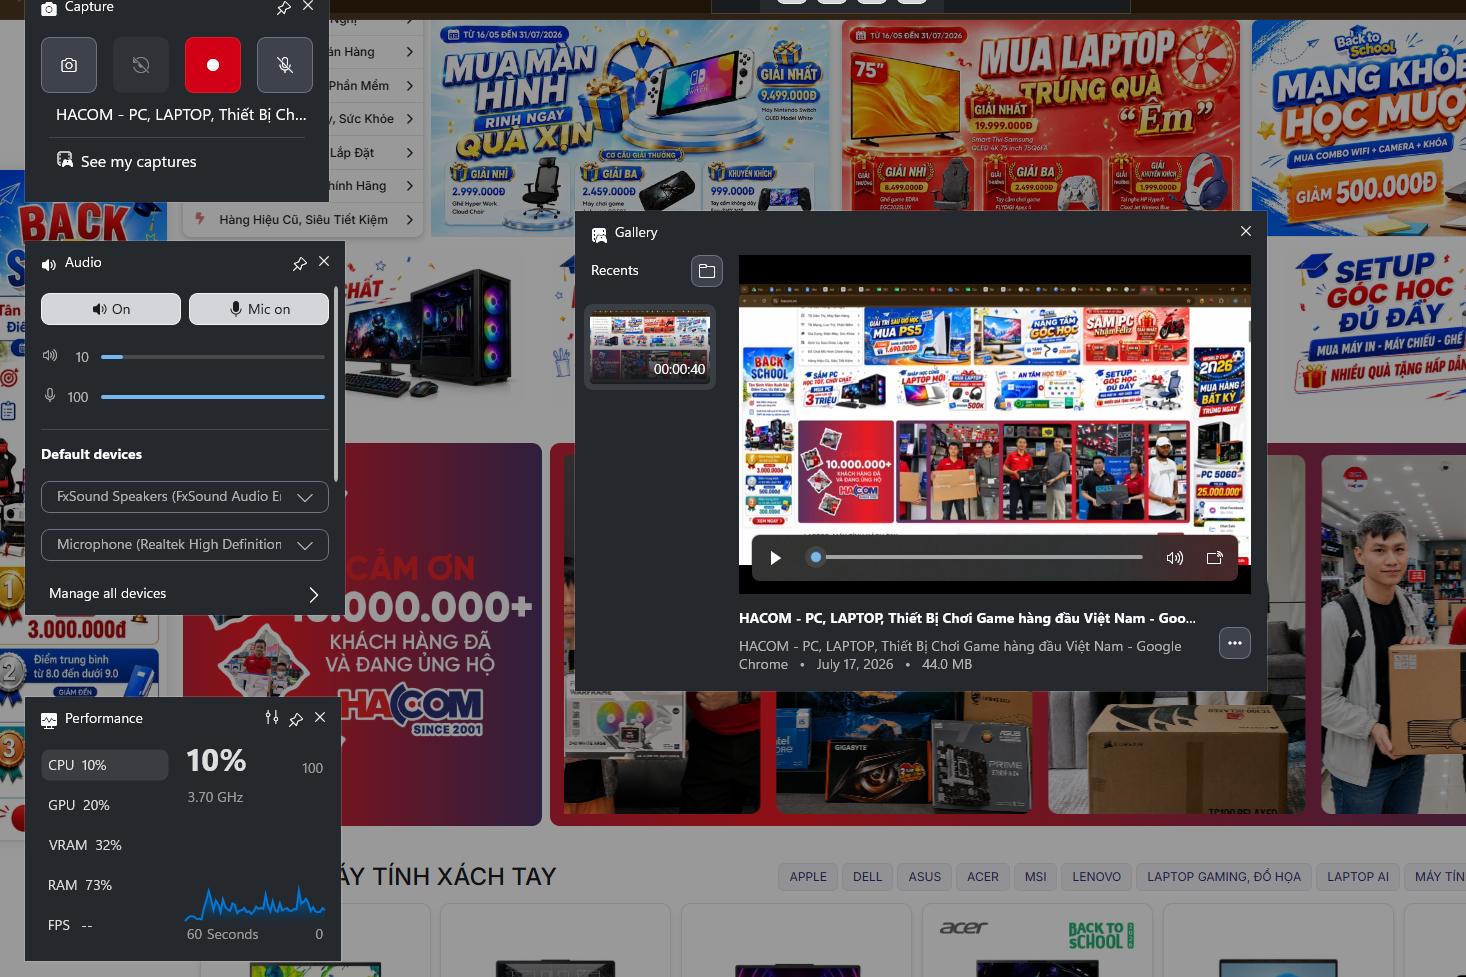Click the Audio widget scrollbar

336,385
